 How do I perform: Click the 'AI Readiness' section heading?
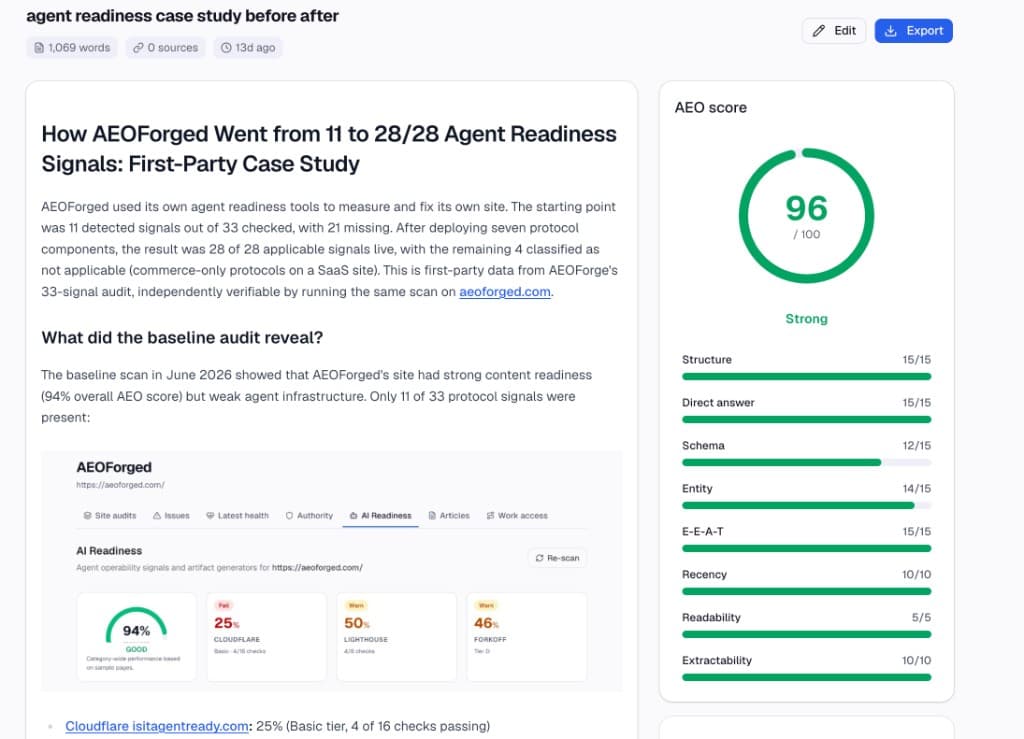(109, 551)
